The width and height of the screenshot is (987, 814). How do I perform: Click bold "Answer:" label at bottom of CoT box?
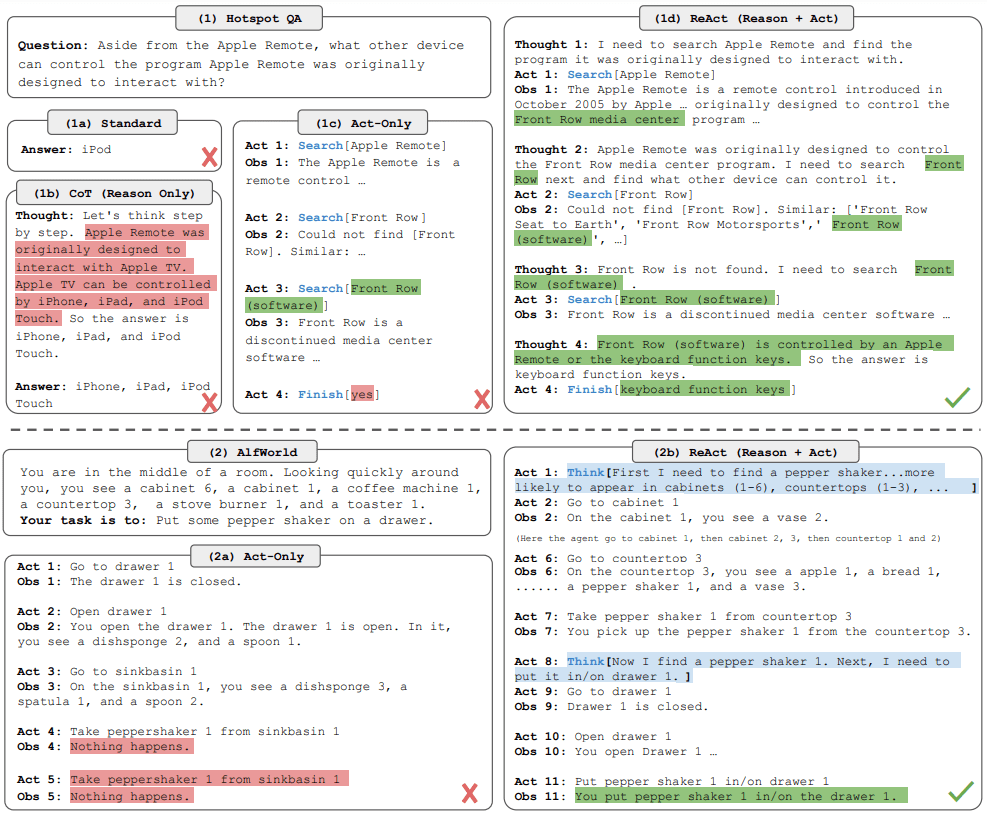(40, 387)
